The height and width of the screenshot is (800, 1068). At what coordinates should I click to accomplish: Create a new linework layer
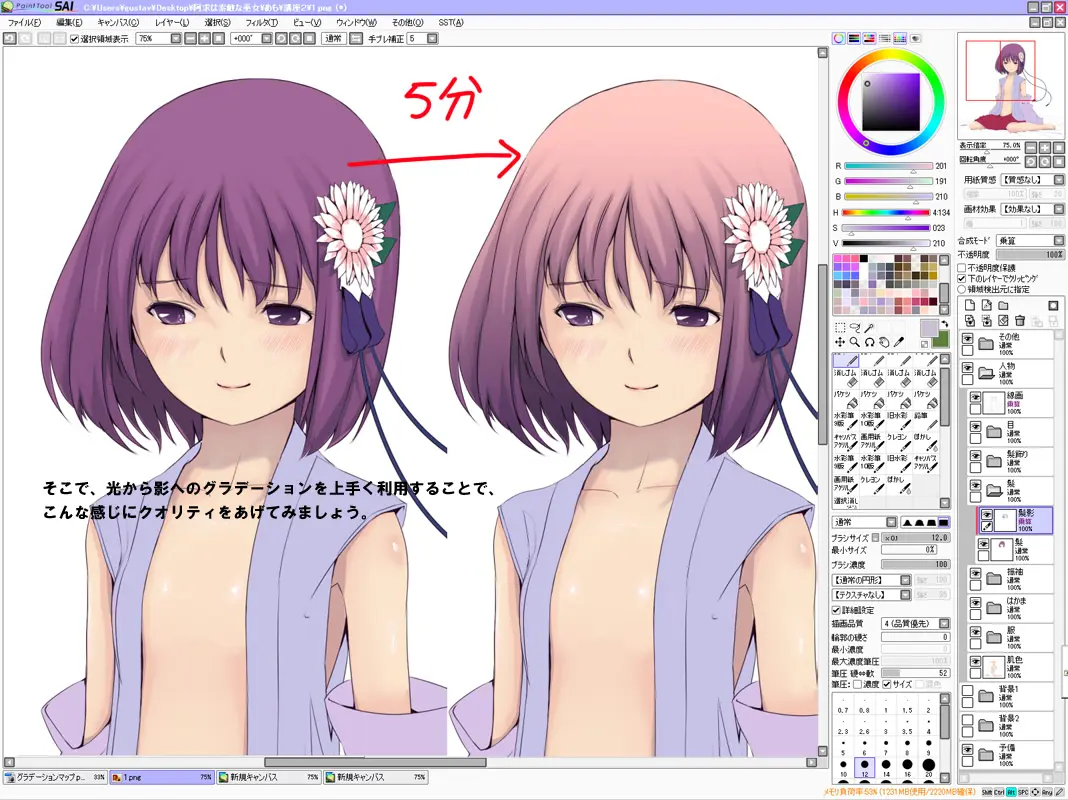click(986, 305)
